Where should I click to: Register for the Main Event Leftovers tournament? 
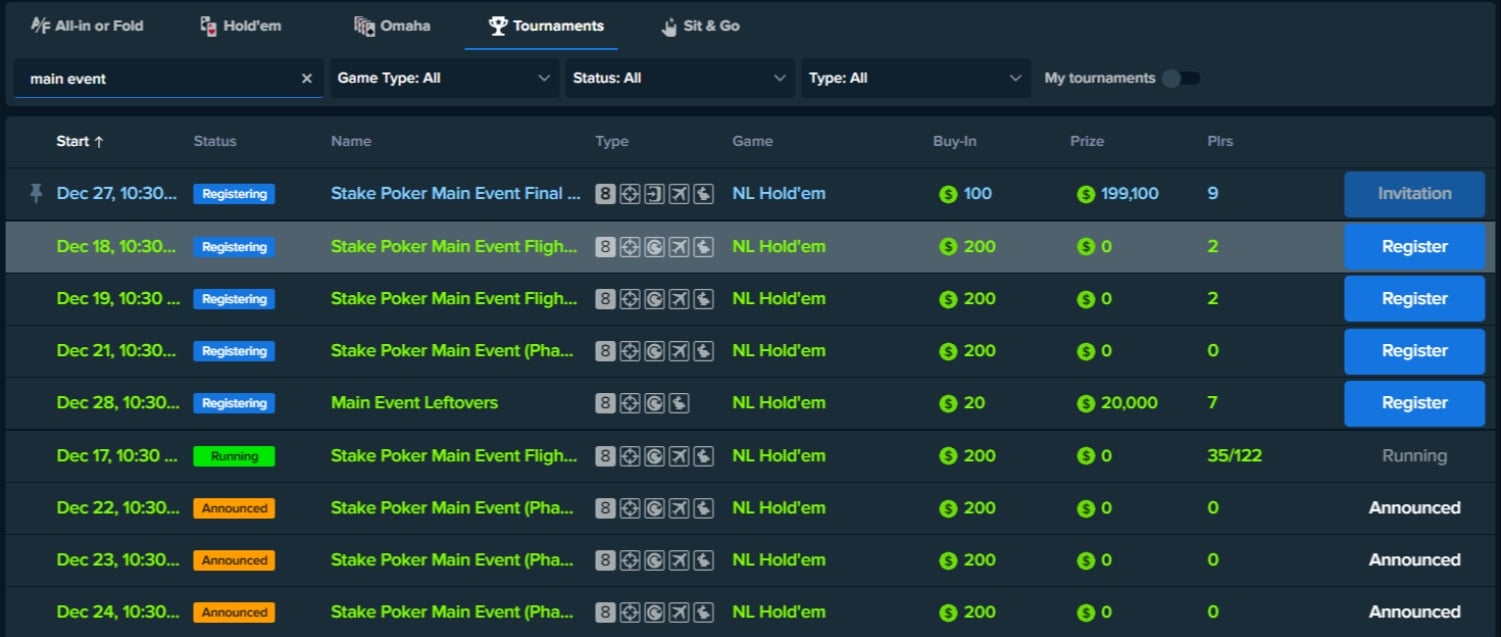click(1414, 403)
